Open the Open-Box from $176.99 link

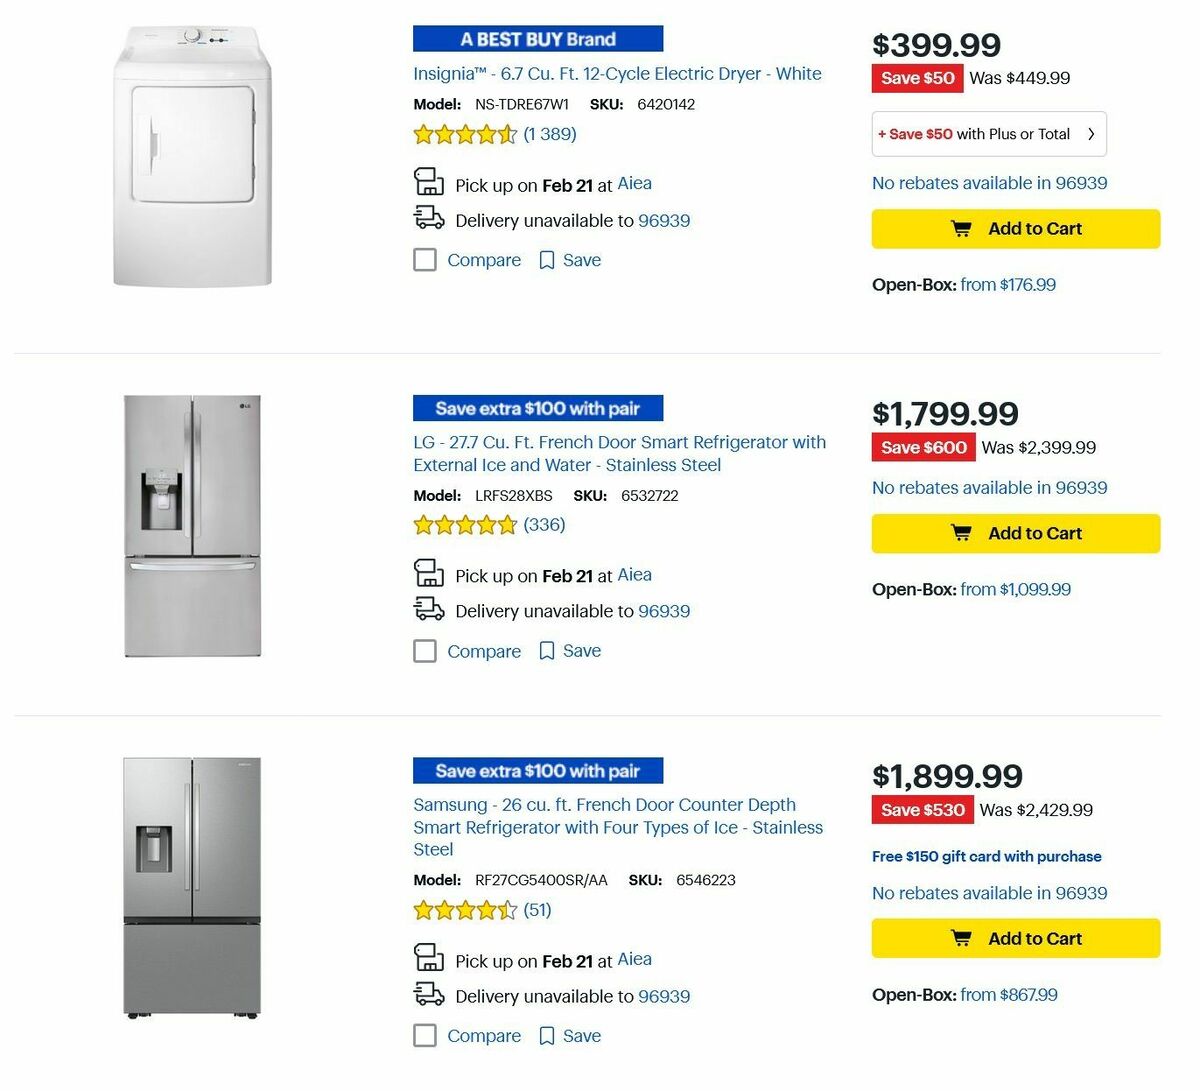1008,284
